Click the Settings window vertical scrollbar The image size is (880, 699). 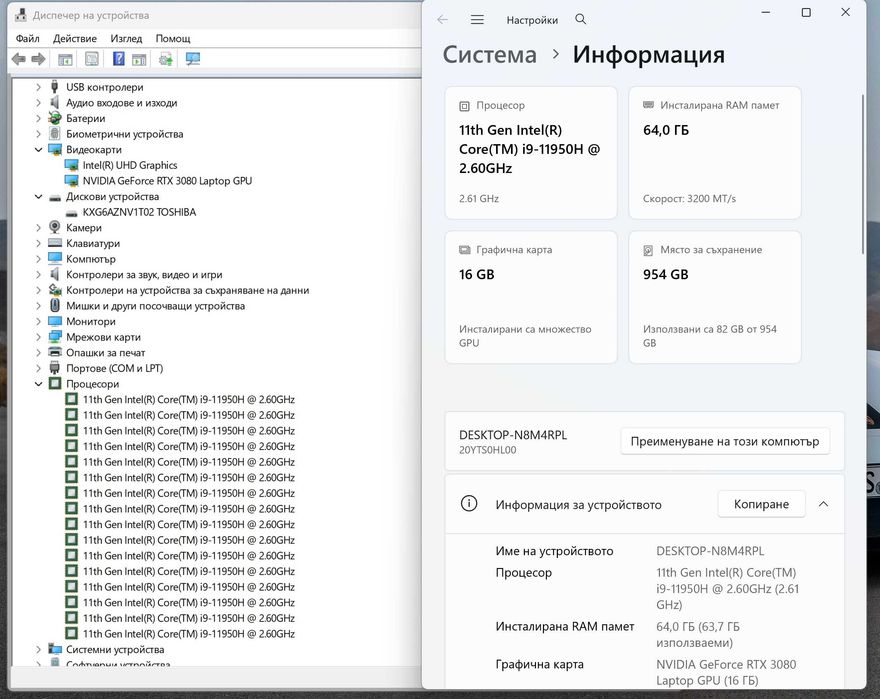point(863,174)
